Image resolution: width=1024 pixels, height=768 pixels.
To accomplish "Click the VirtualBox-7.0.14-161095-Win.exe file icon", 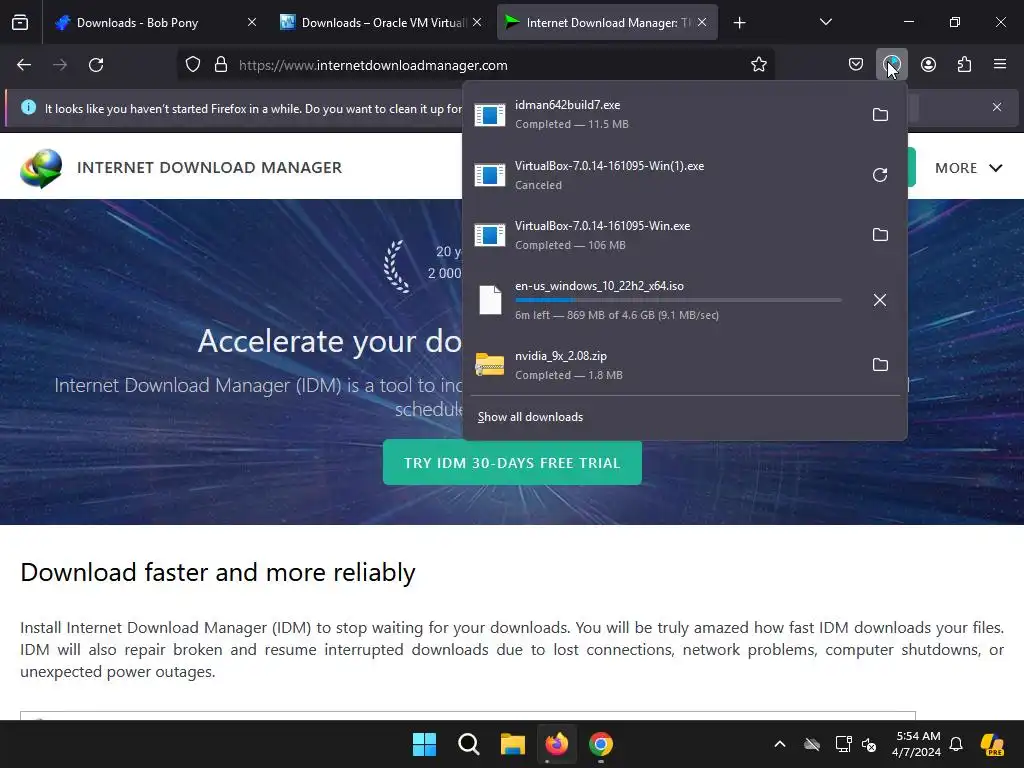I will click(x=490, y=234).
